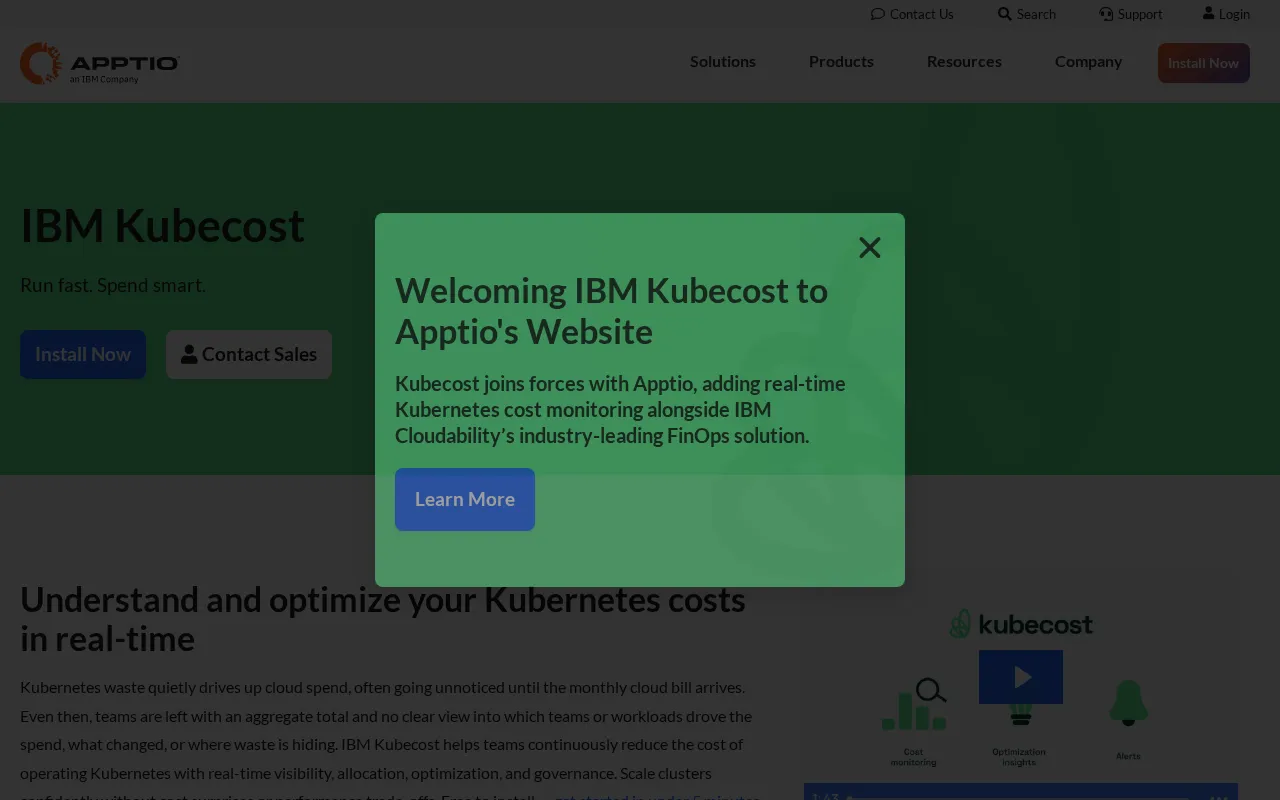This screenshot has height=800, width=1280.
Task: Click Learn More in the popup
Action: 465,499
